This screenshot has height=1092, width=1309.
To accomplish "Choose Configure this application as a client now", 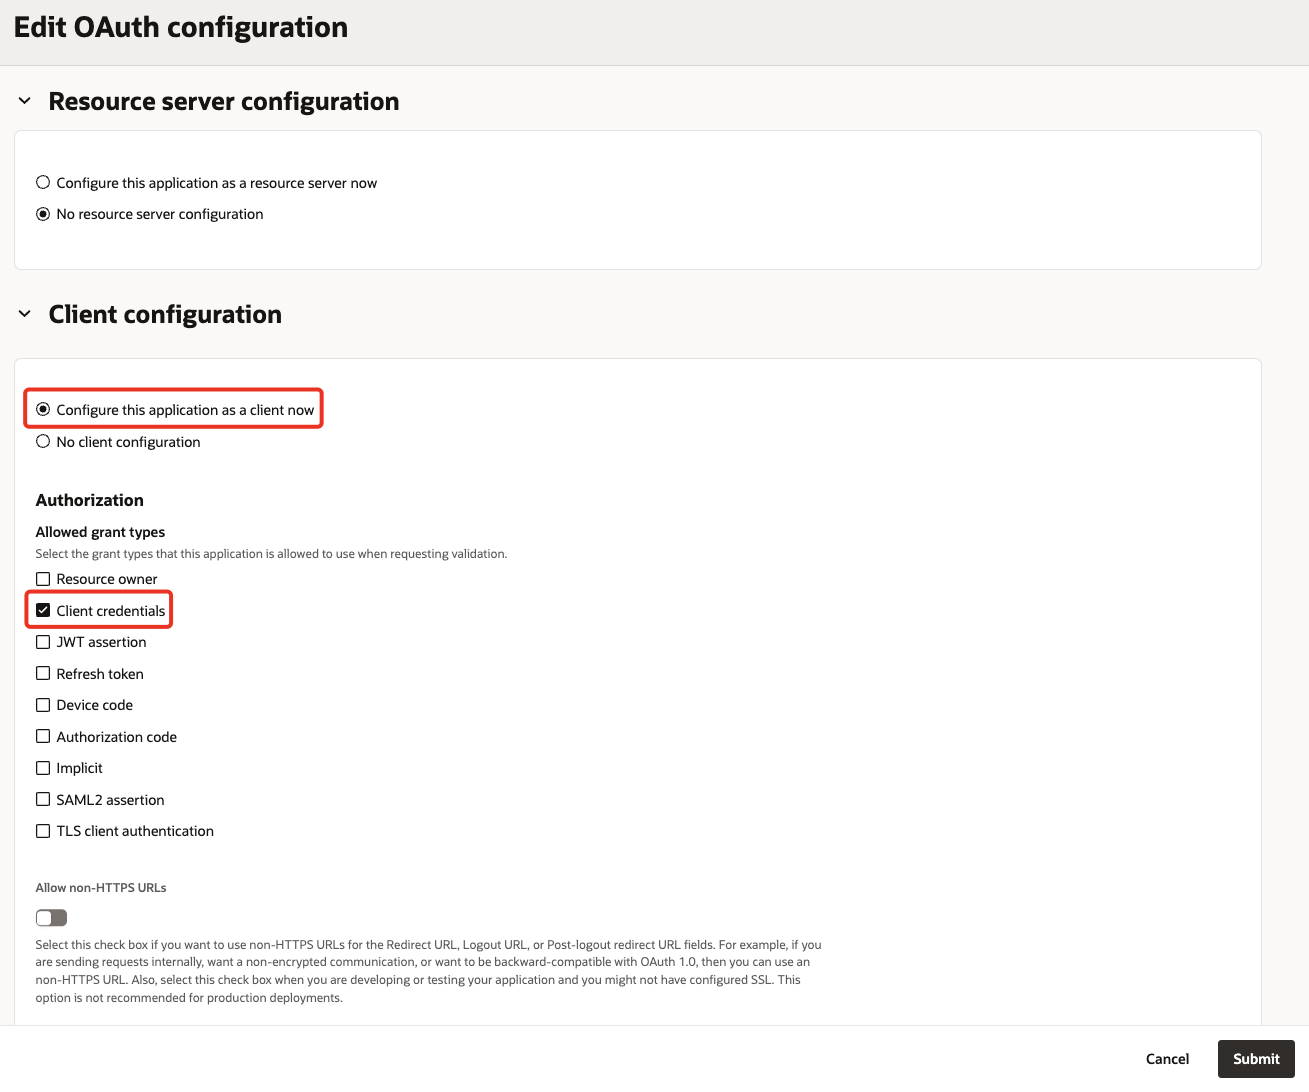I will click(x=43, y=410).
